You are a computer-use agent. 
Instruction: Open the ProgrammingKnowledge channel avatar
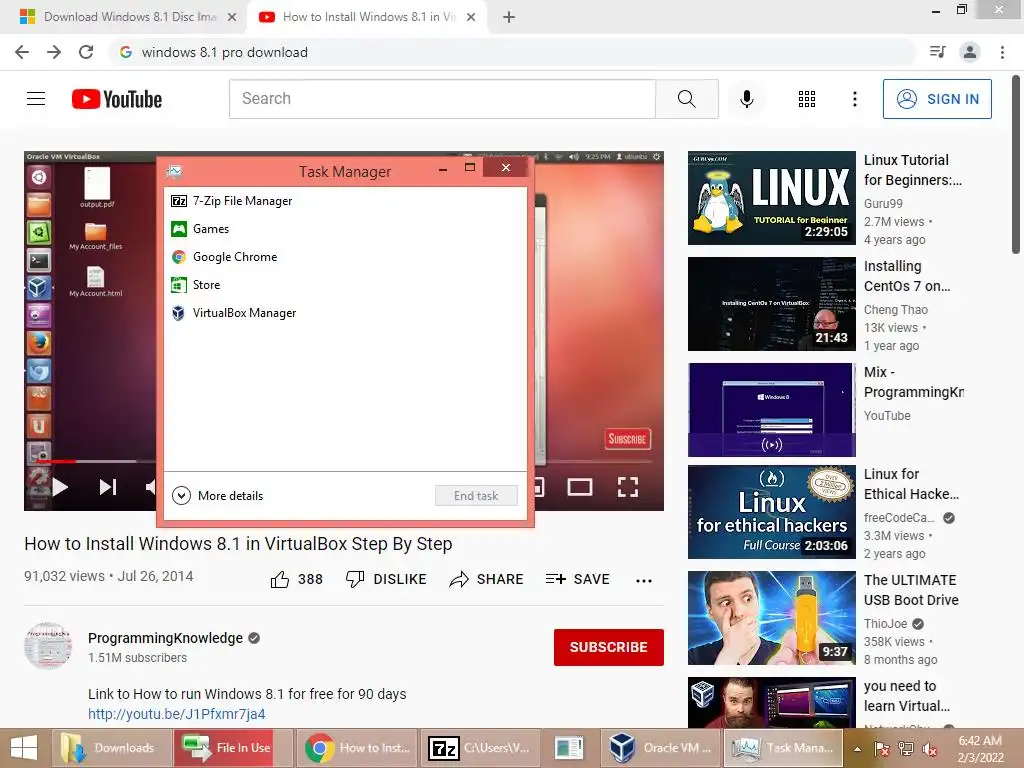[x=48, y=645]
